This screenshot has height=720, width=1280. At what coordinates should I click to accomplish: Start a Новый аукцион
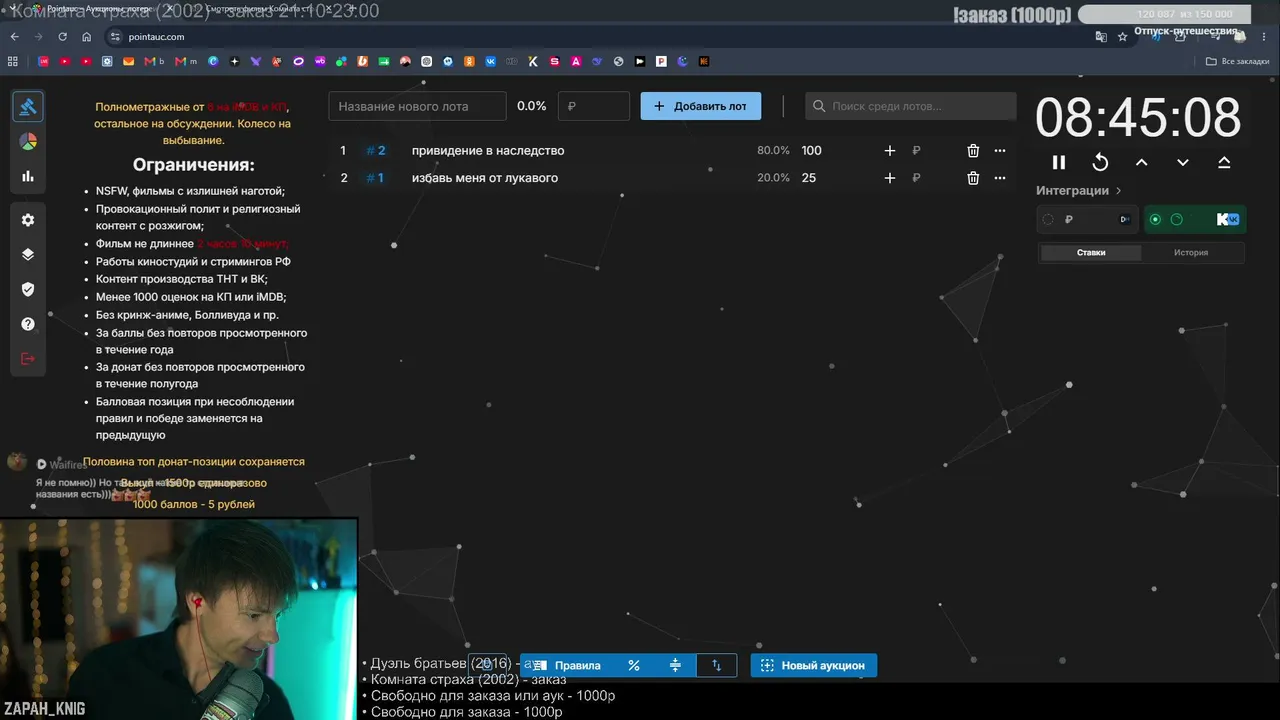coord(814,665)
